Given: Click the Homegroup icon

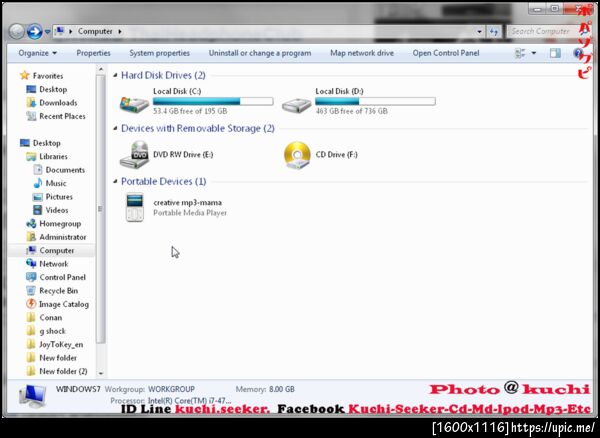Looking at the screenshot, I should [31, 223].
